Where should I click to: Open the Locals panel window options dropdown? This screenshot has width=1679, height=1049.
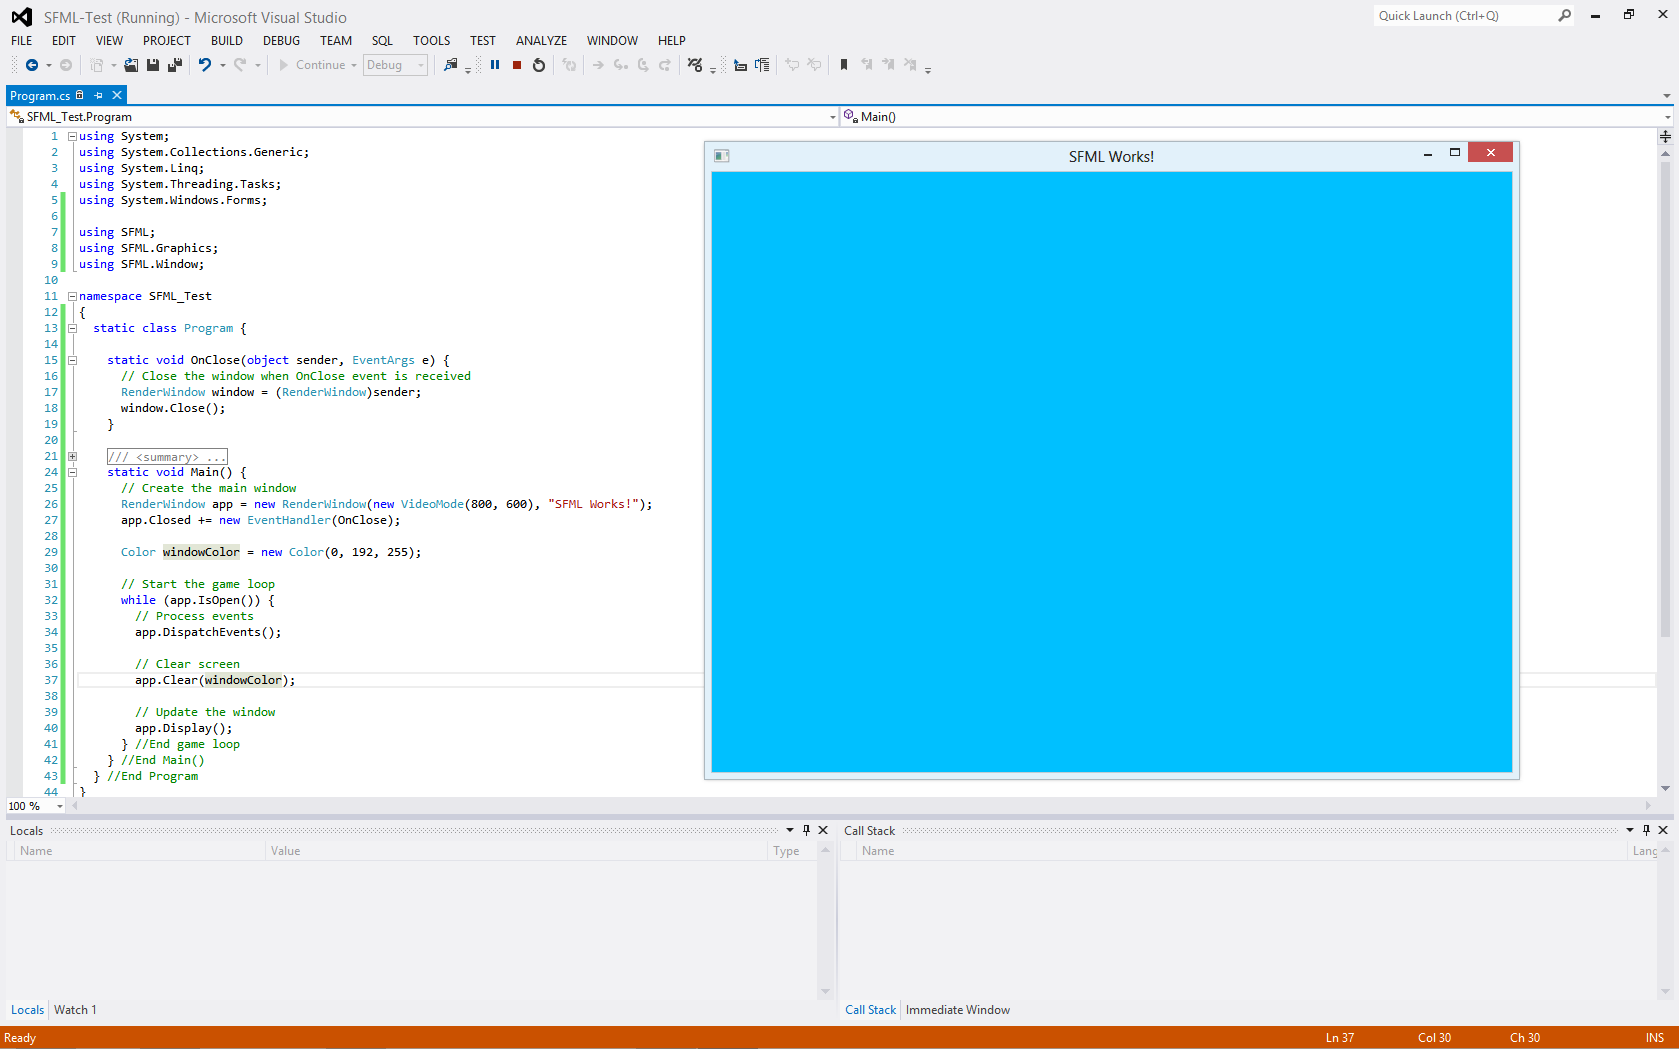coord(790,830)
